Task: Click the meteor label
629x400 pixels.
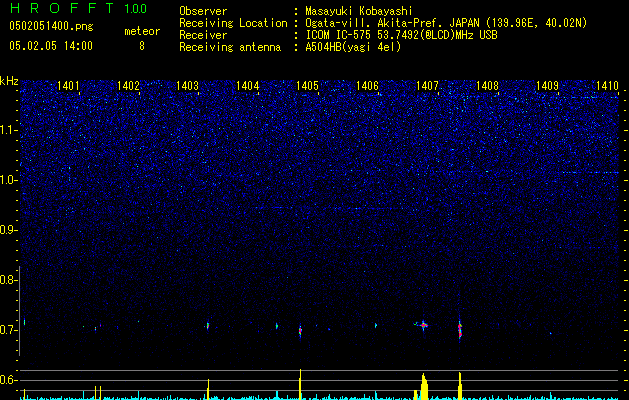Action: click(142, 31)
